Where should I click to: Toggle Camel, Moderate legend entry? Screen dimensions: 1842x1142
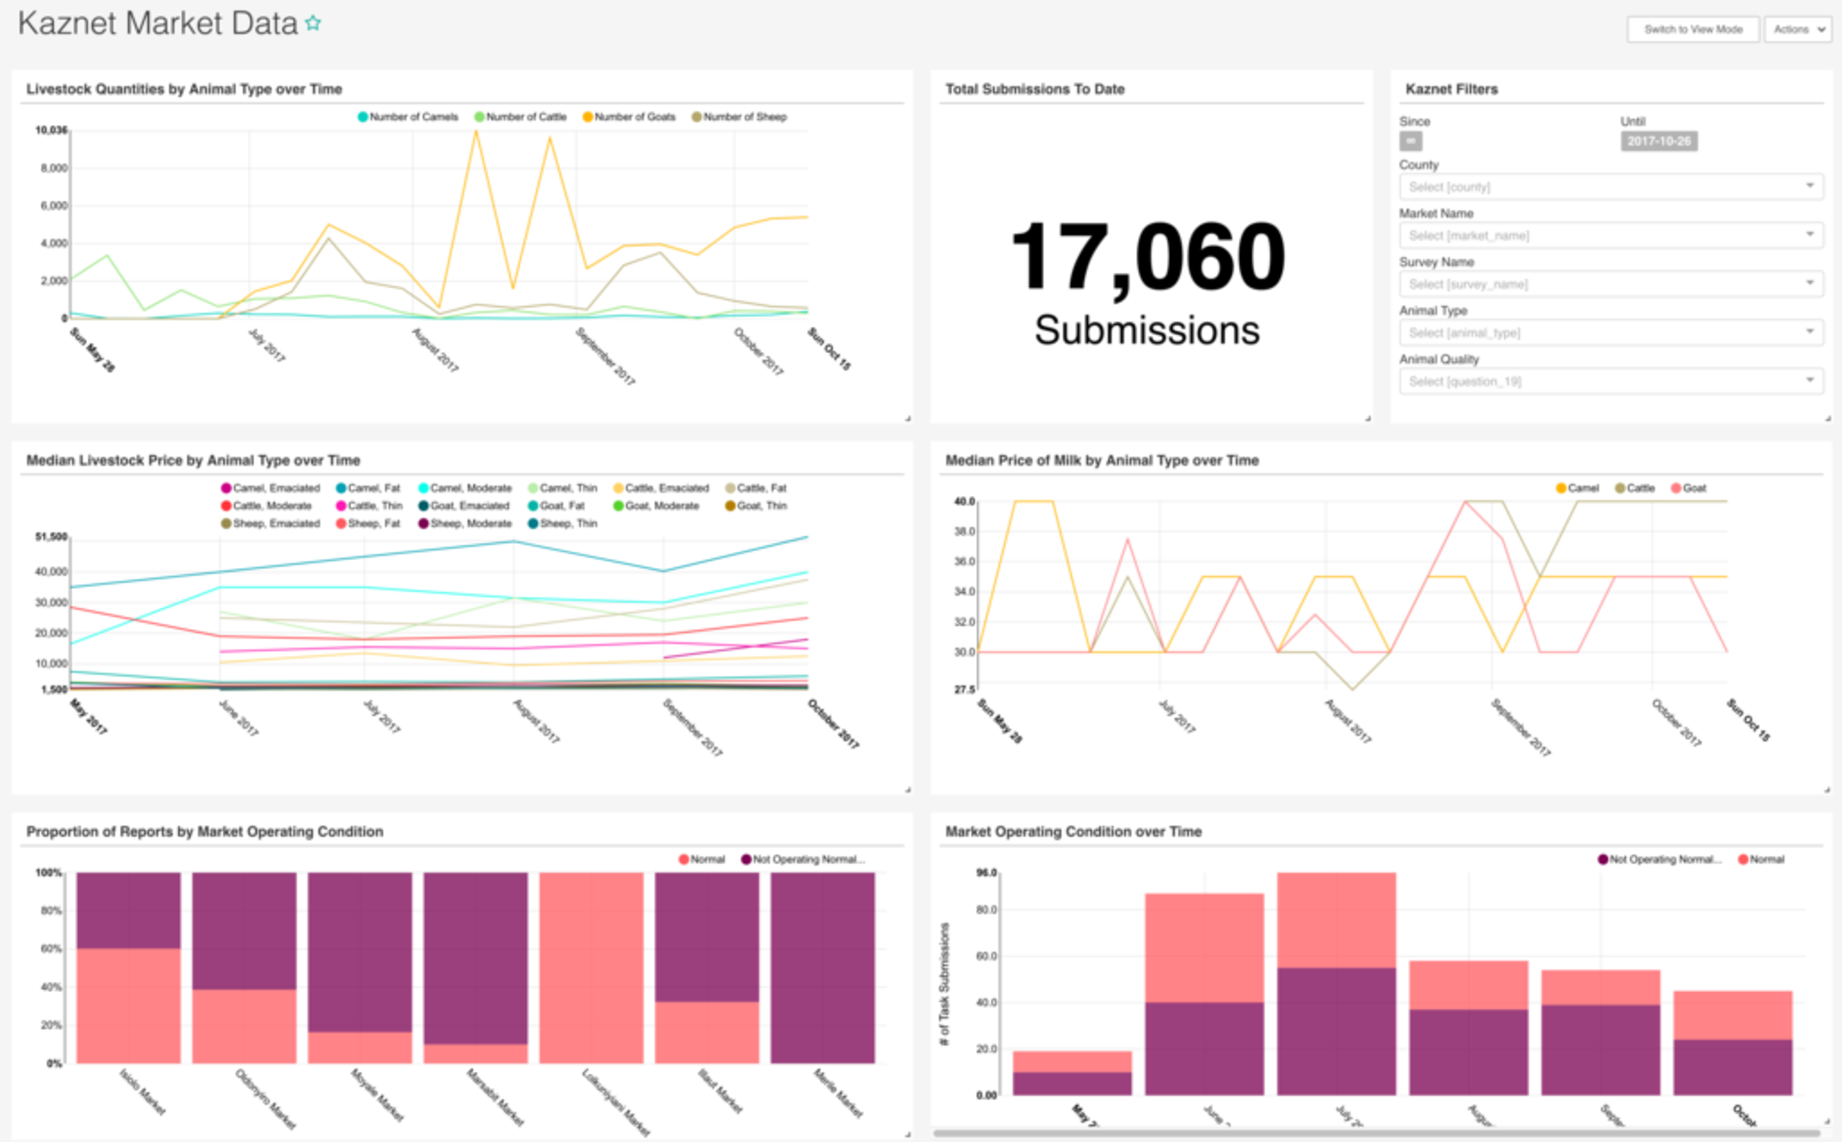(465, 488)
